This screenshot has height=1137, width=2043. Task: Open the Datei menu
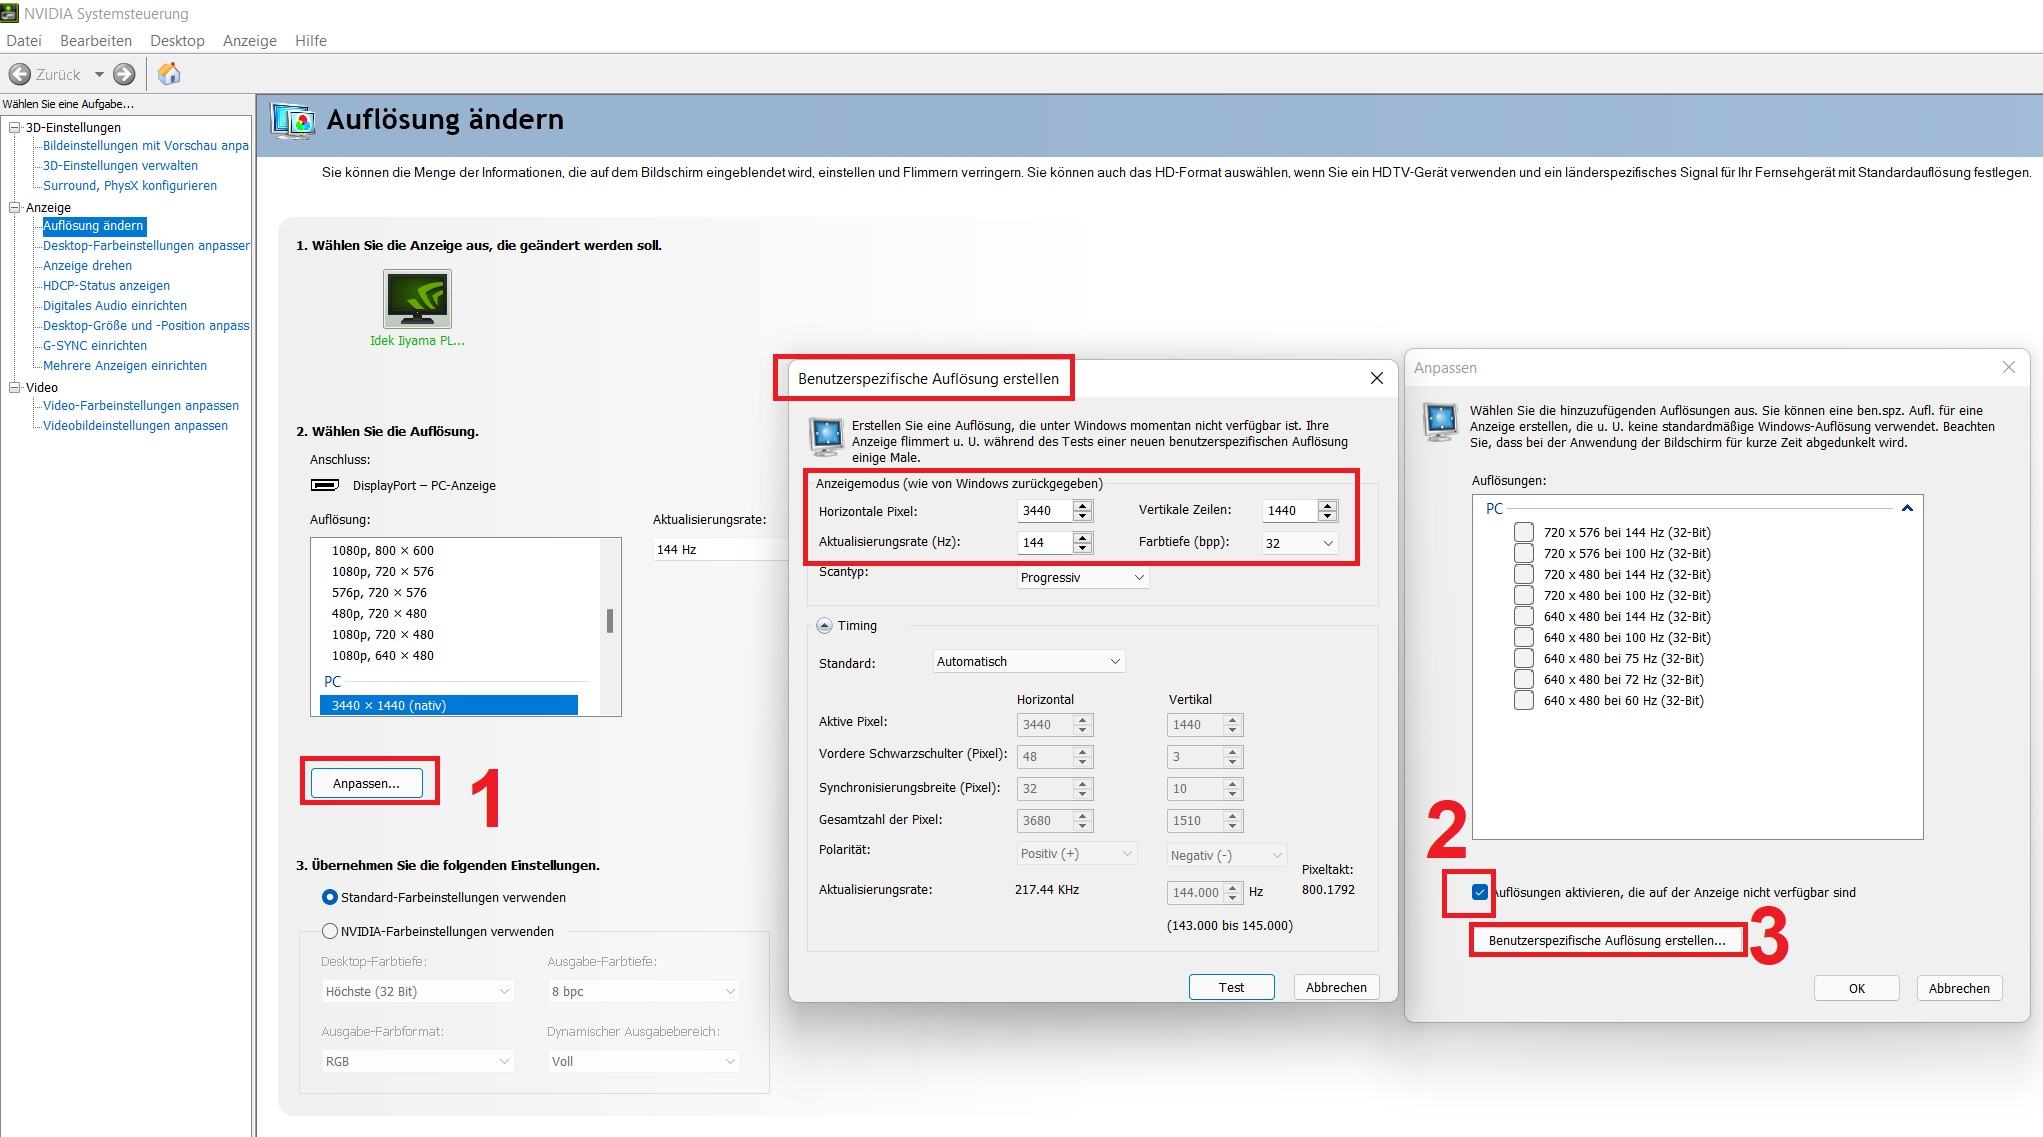tap(24, 41)
